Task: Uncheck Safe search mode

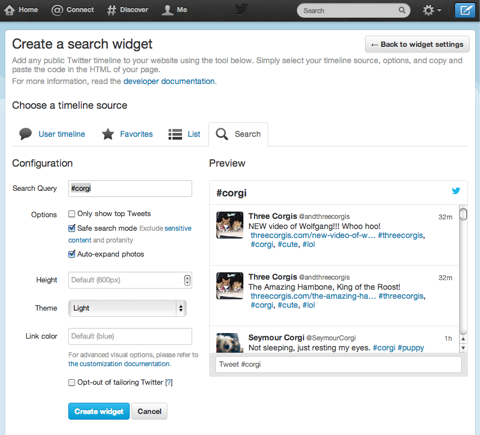Action: coord(71,228)
